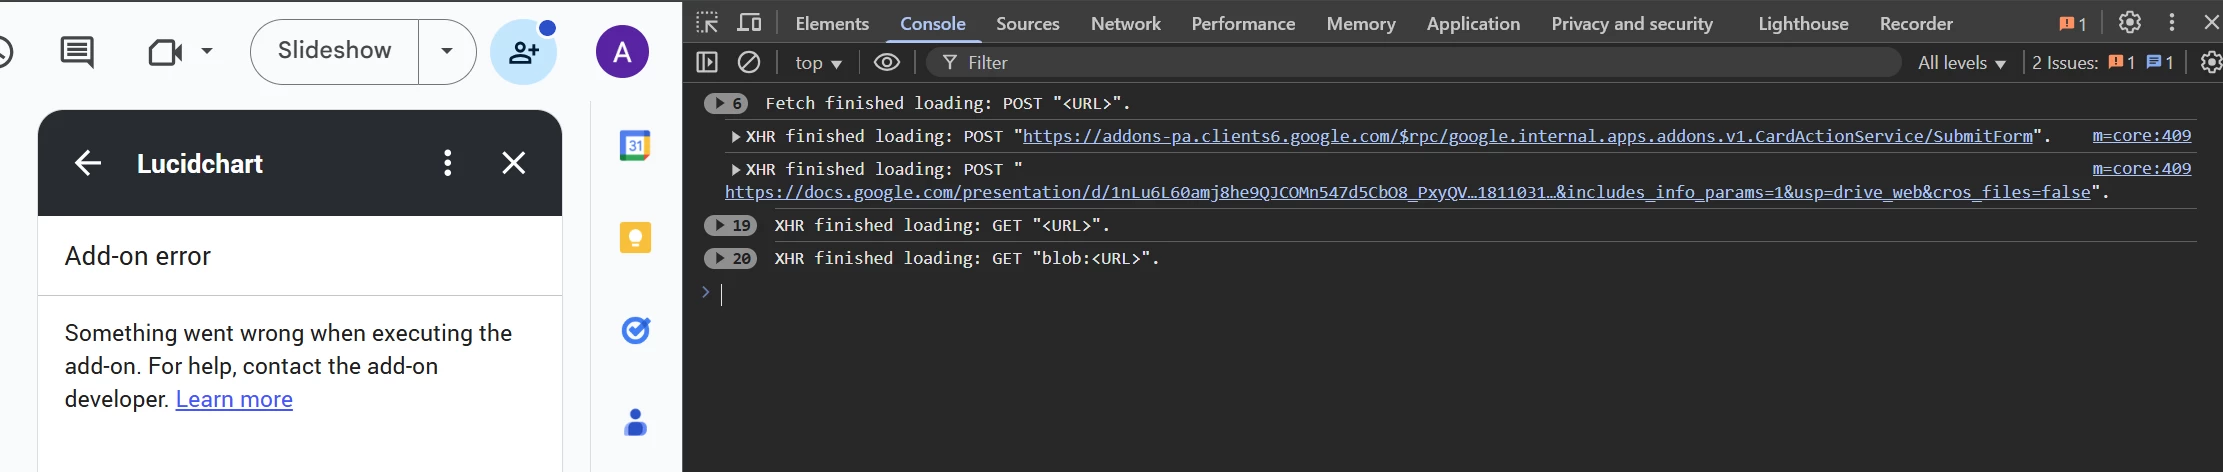
Task: Open the 2 Issues summary link
Action: (x=2104, y=63)
